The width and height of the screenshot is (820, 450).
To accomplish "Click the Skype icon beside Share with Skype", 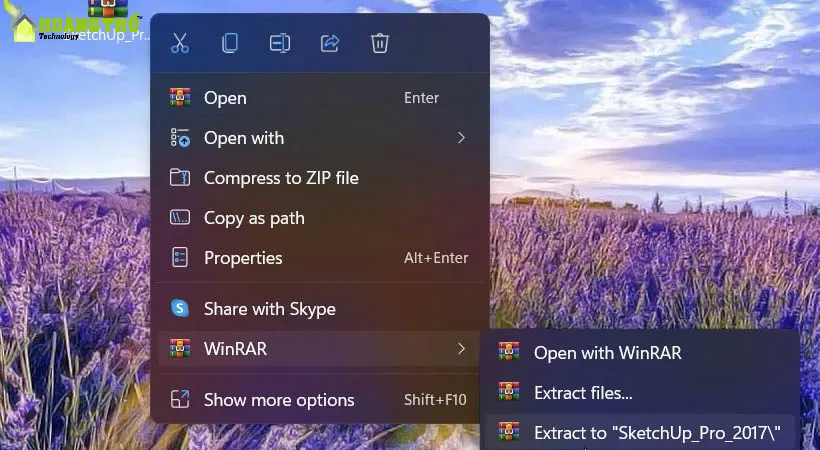I will pos(180,309).
